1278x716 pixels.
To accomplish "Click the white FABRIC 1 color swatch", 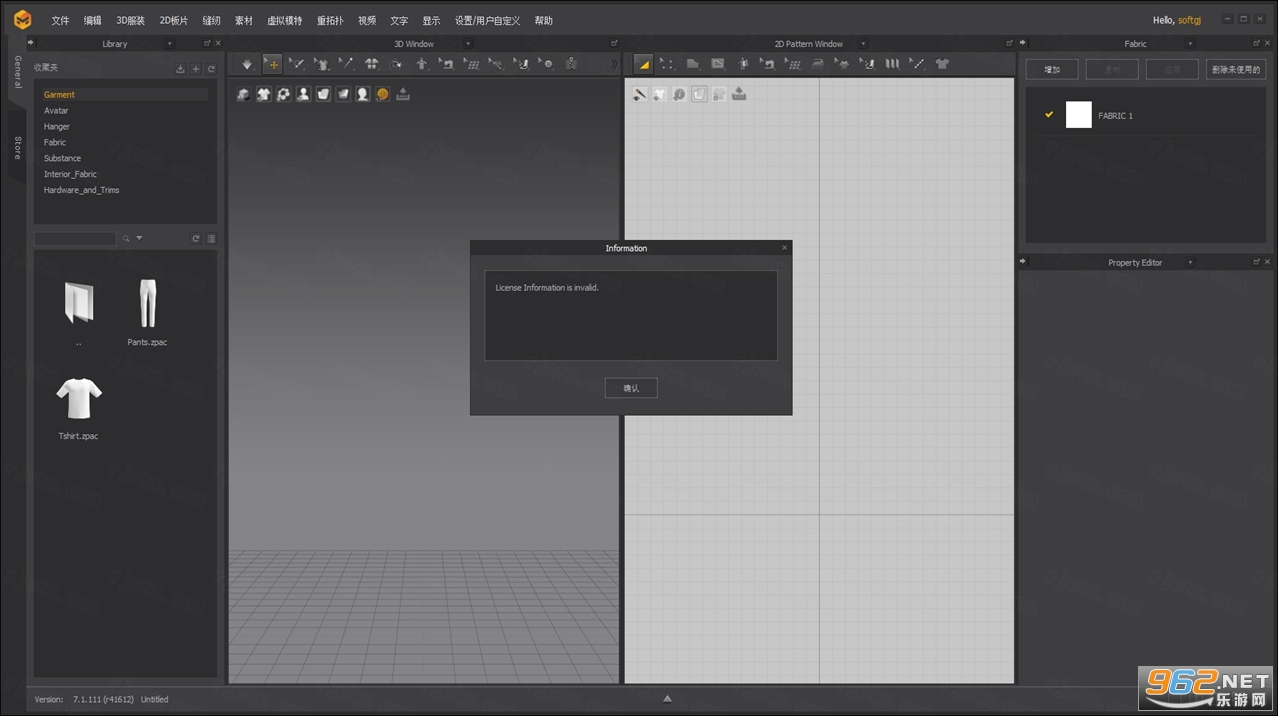I will coord(1079,115).
